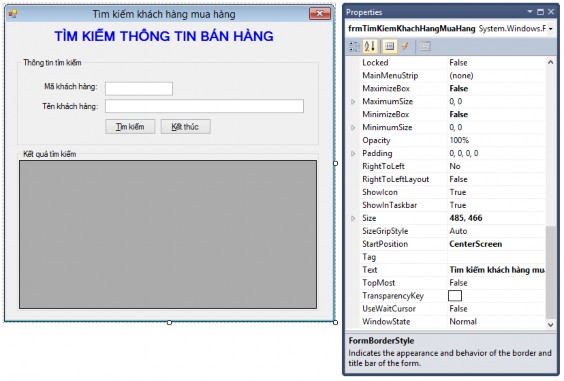
Task: Select the gray results data grid
Action: pos(168,235)
